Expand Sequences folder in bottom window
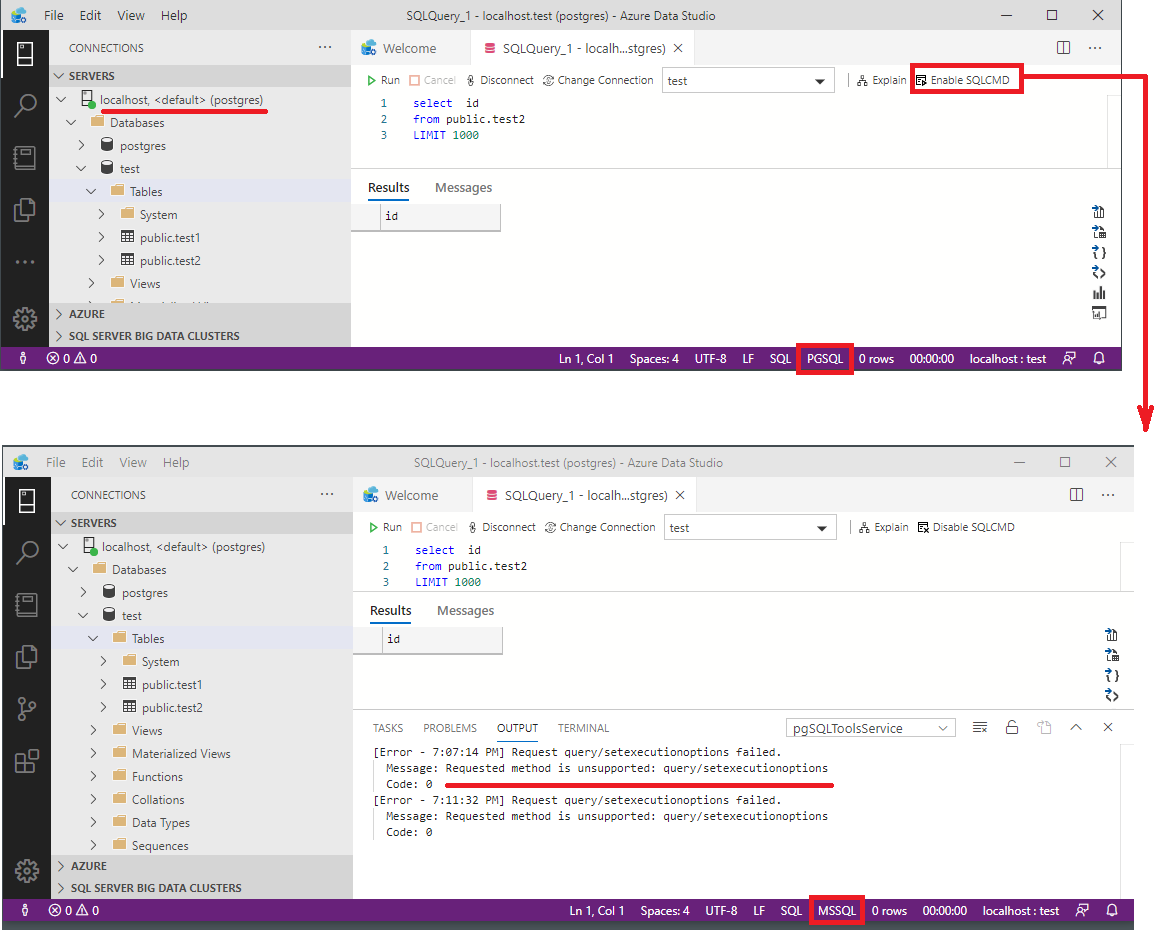 click(93, 845)
